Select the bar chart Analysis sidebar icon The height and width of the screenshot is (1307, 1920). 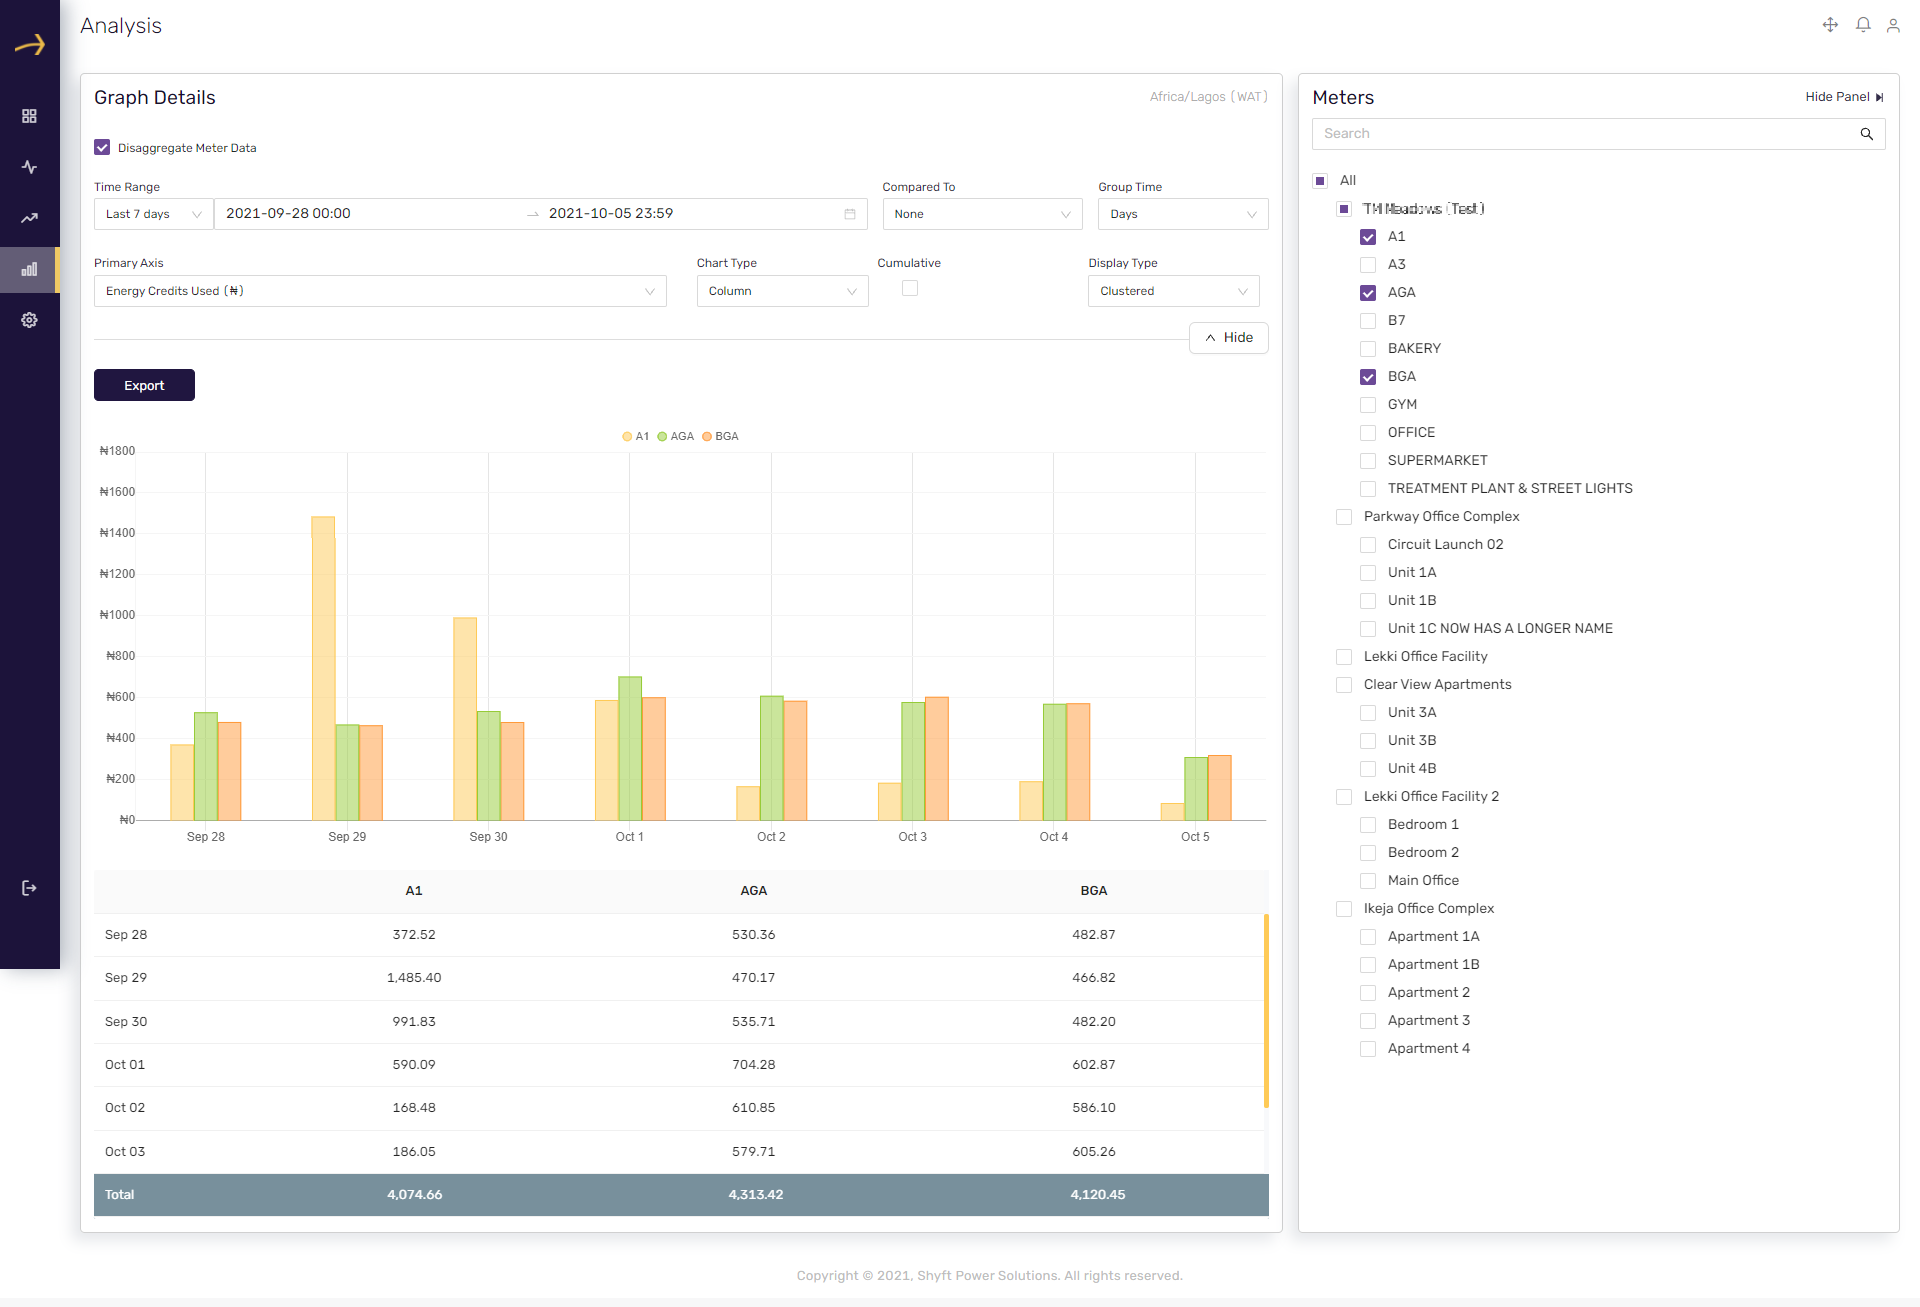29,269
